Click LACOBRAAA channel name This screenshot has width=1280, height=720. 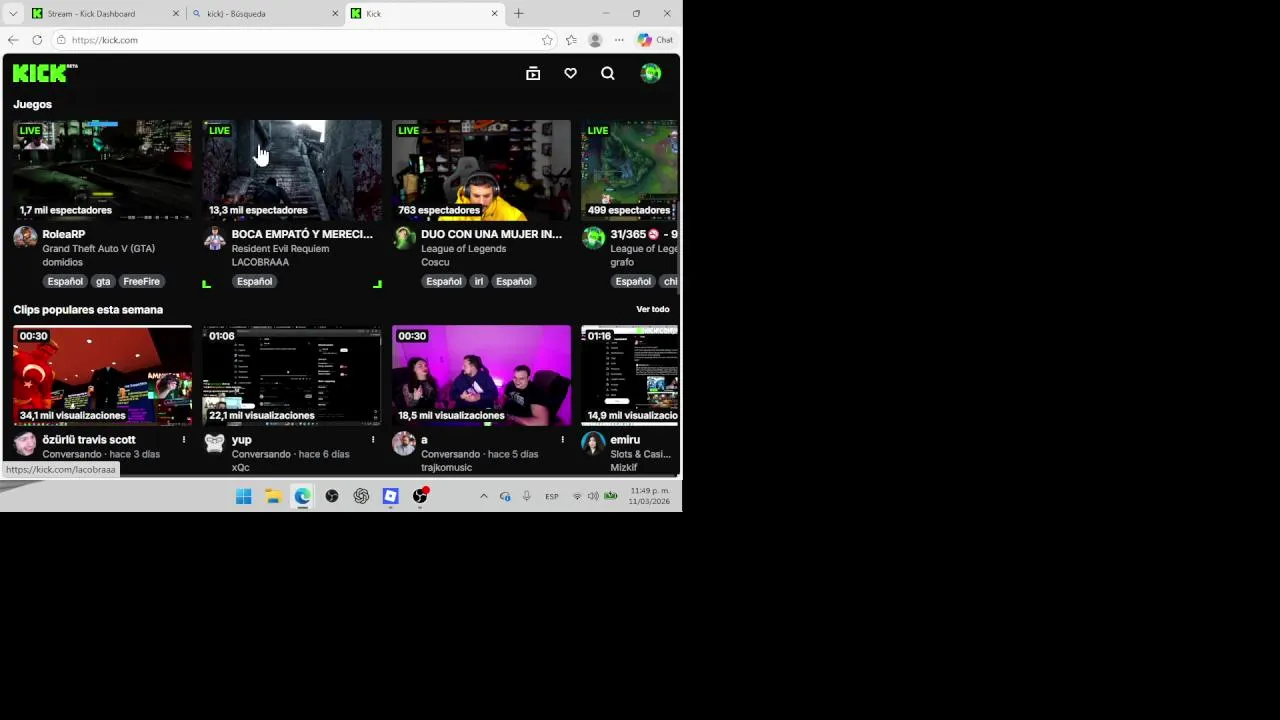tap(260, 262)
